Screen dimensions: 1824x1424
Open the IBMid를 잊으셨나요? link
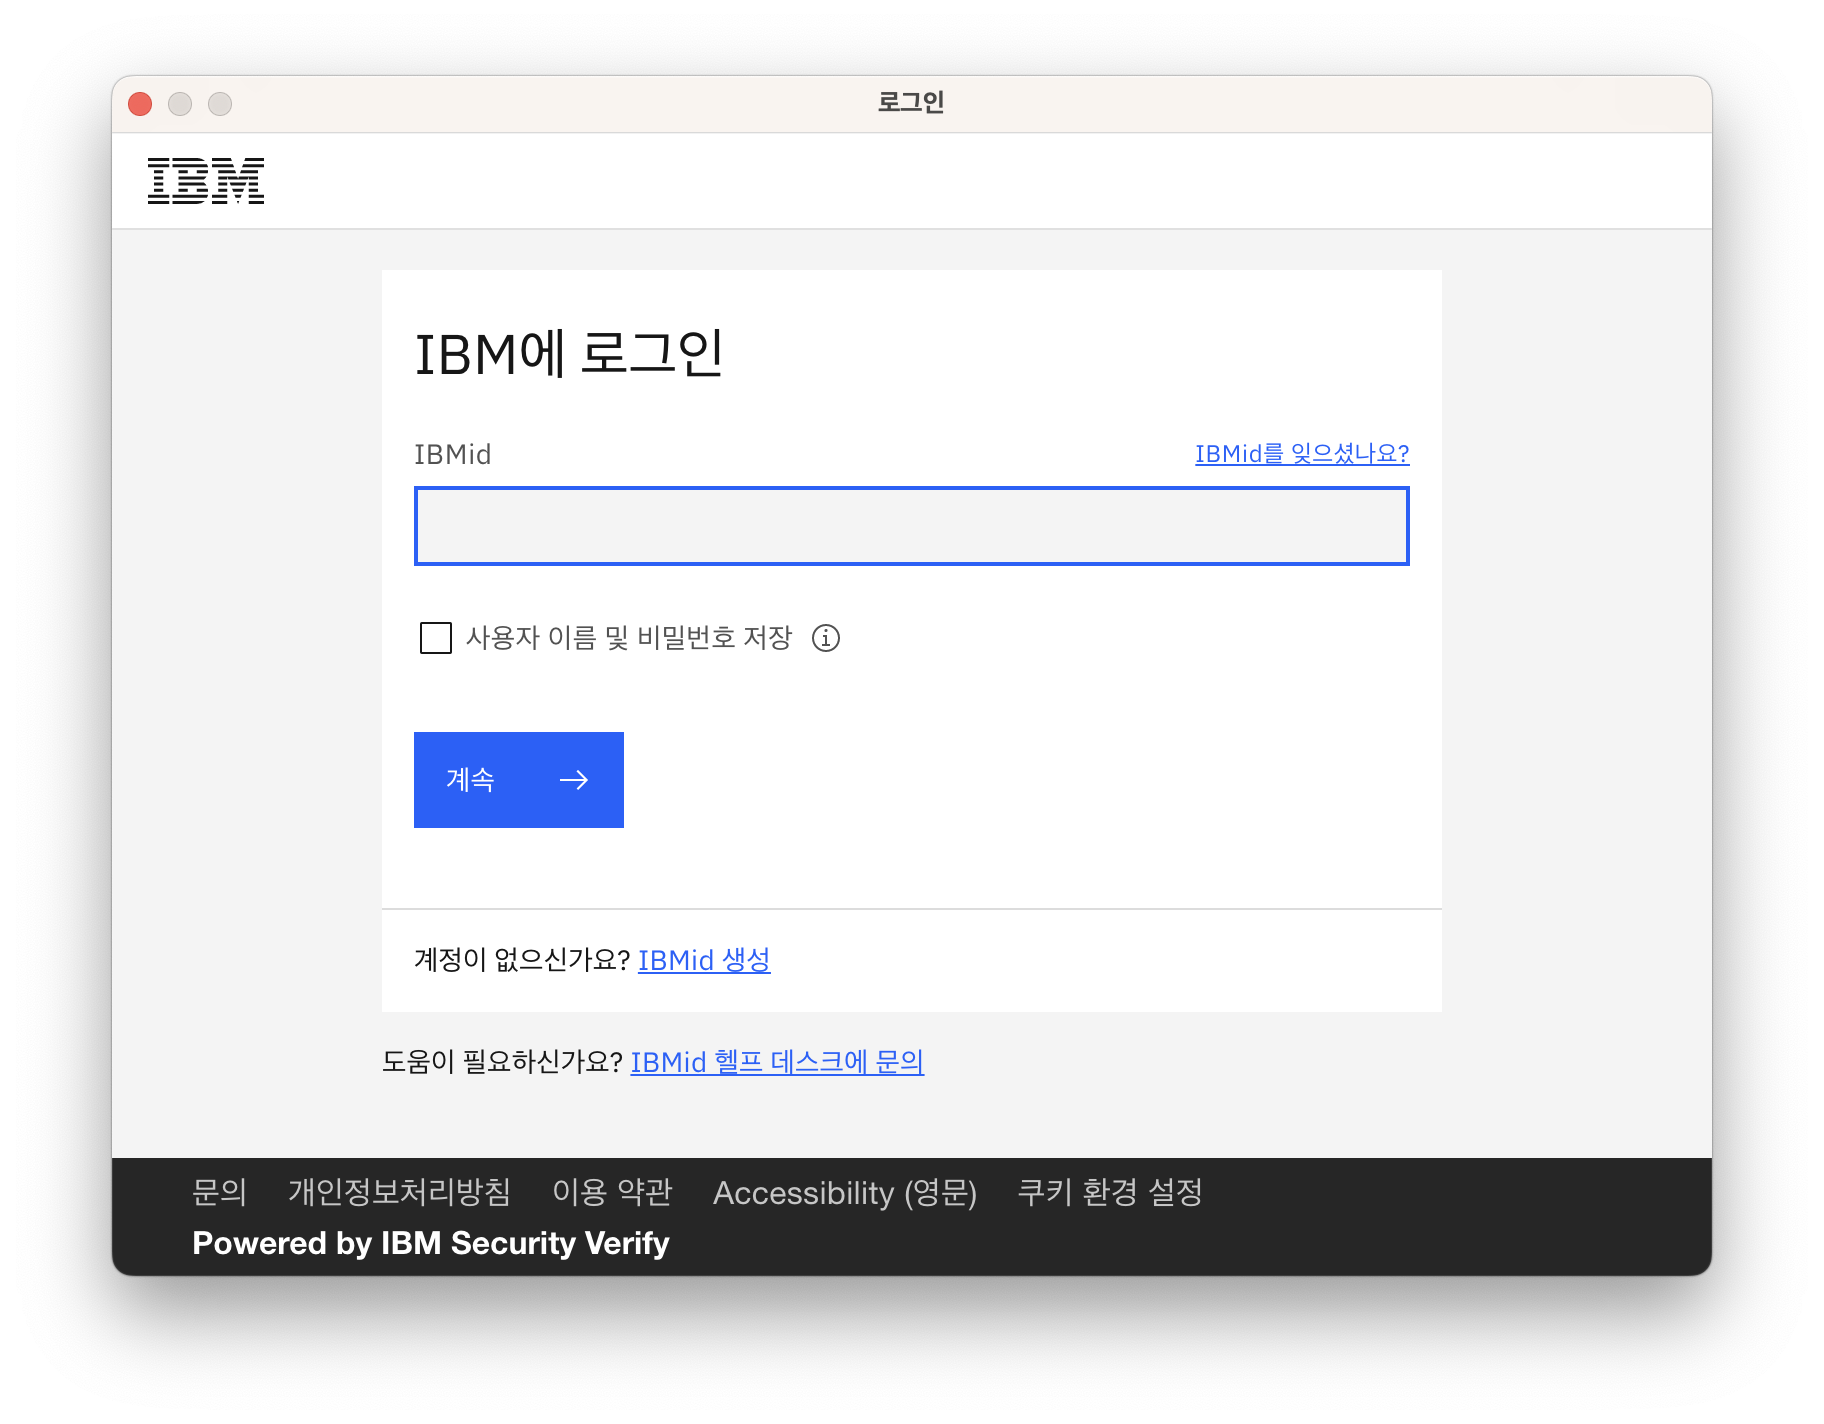pyautogui.click(x=1302, y=454)
